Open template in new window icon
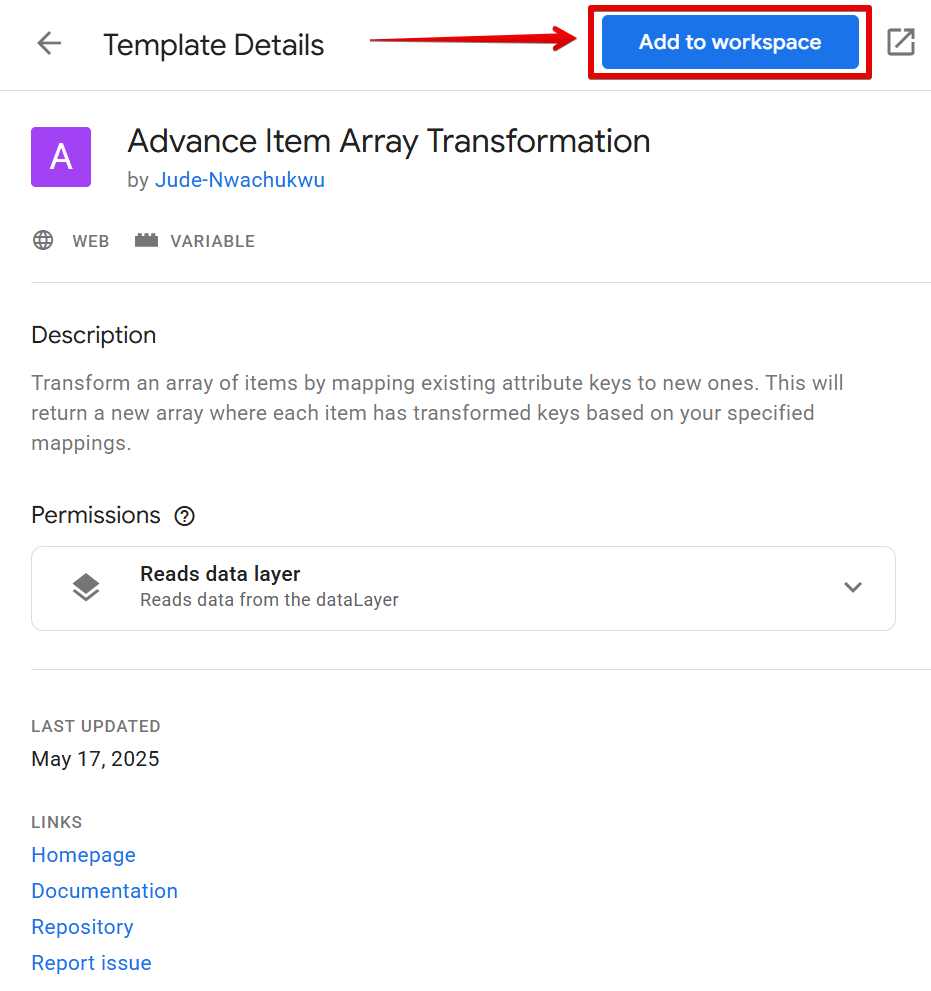The image size is (931, 991). 901,42
